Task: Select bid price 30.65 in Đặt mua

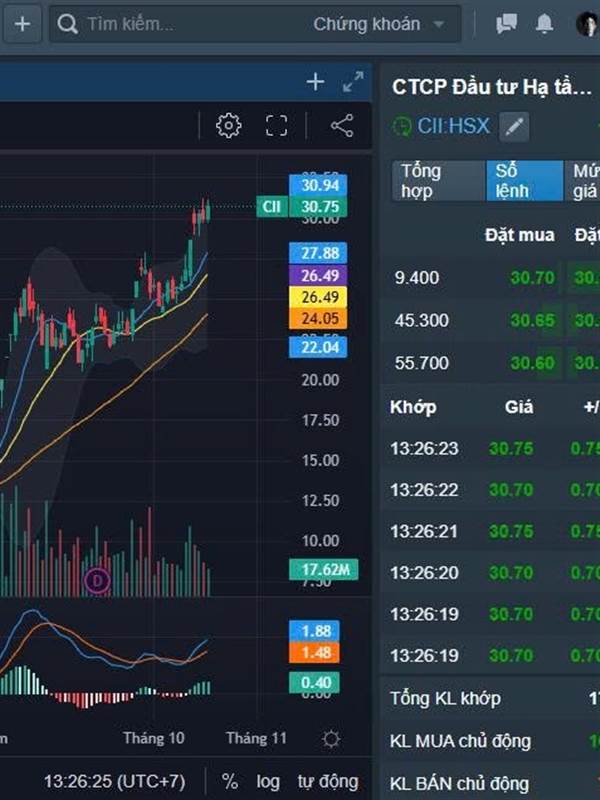Action: pos(532,320)
